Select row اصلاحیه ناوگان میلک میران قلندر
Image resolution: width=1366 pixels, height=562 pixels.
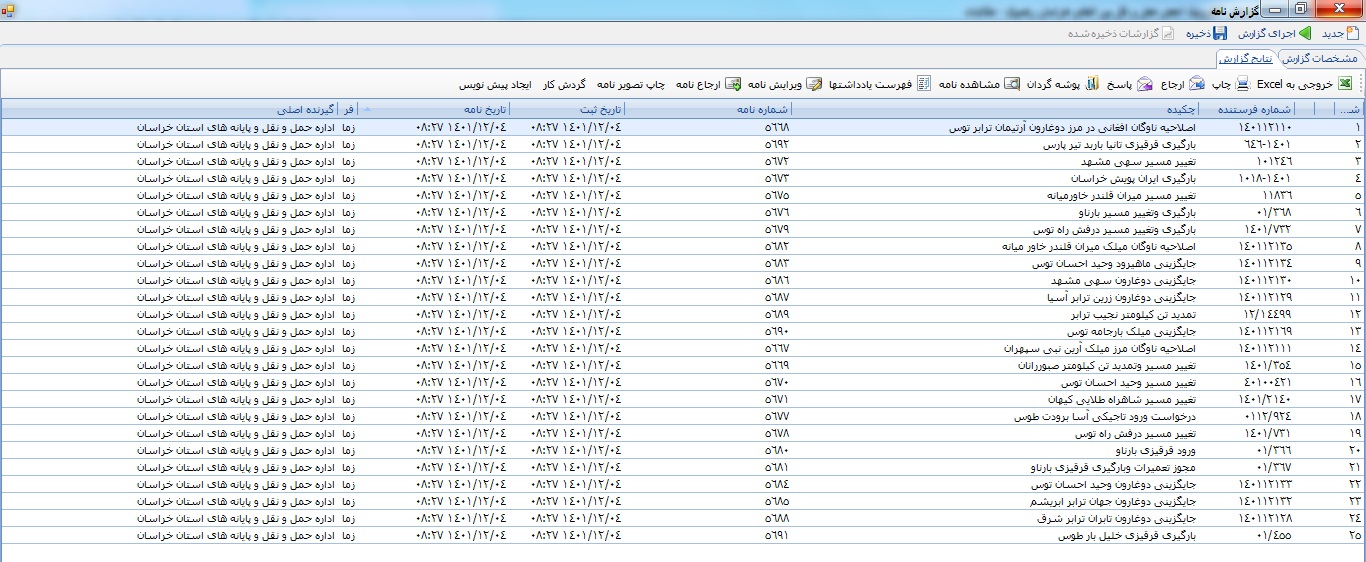[682, 247]
